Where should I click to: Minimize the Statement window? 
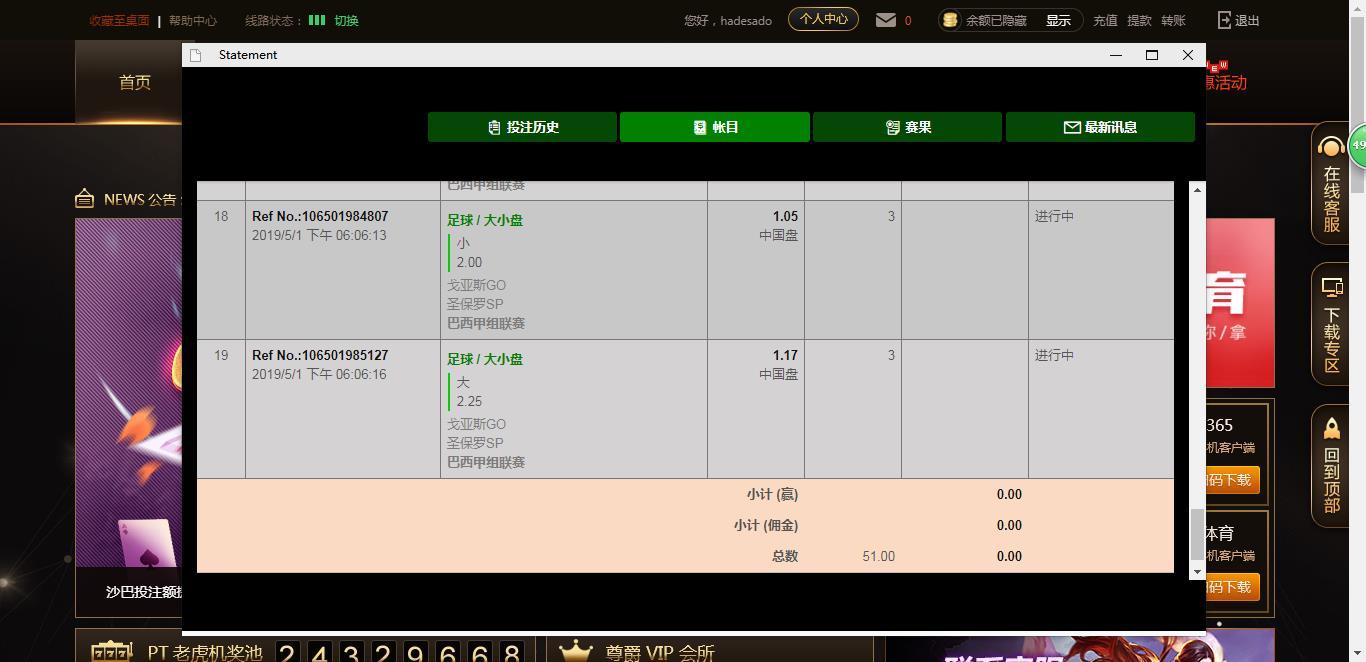[1116, 55]
